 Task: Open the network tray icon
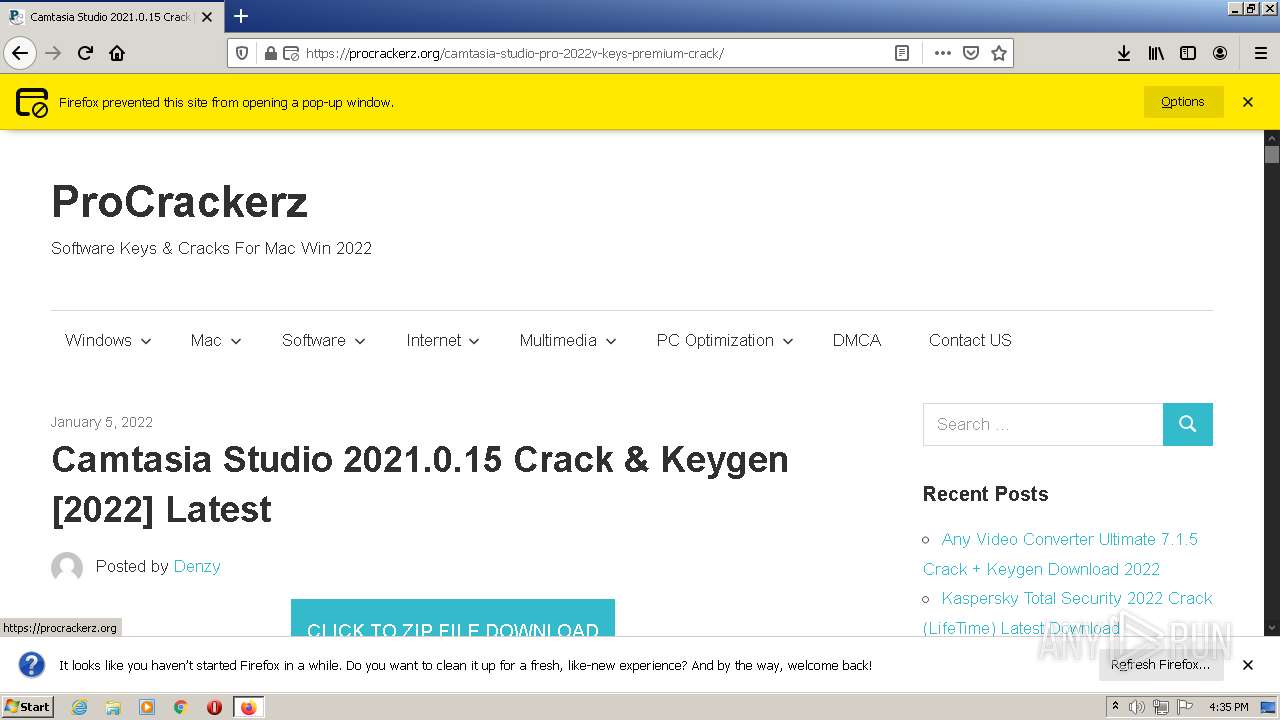click(x=1161, y=707)
